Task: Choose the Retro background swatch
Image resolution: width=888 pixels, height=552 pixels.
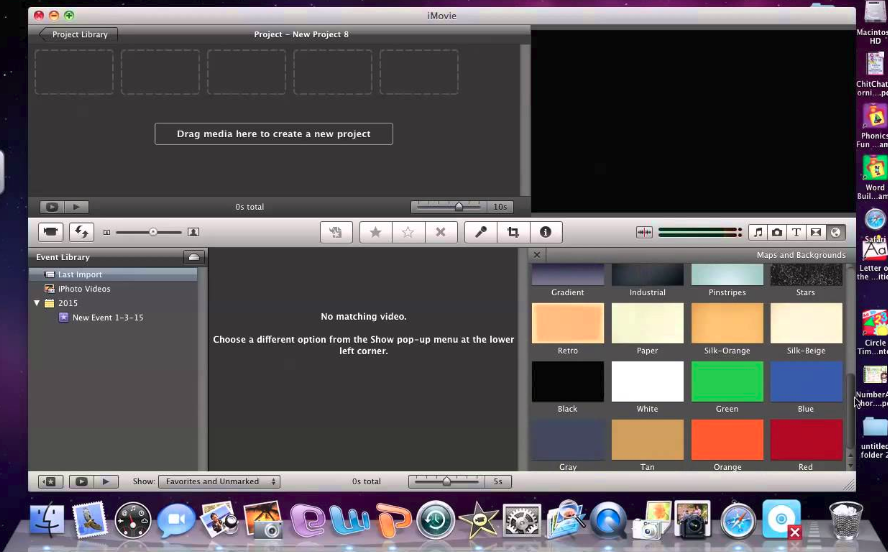Action: (x=567, y=323)
